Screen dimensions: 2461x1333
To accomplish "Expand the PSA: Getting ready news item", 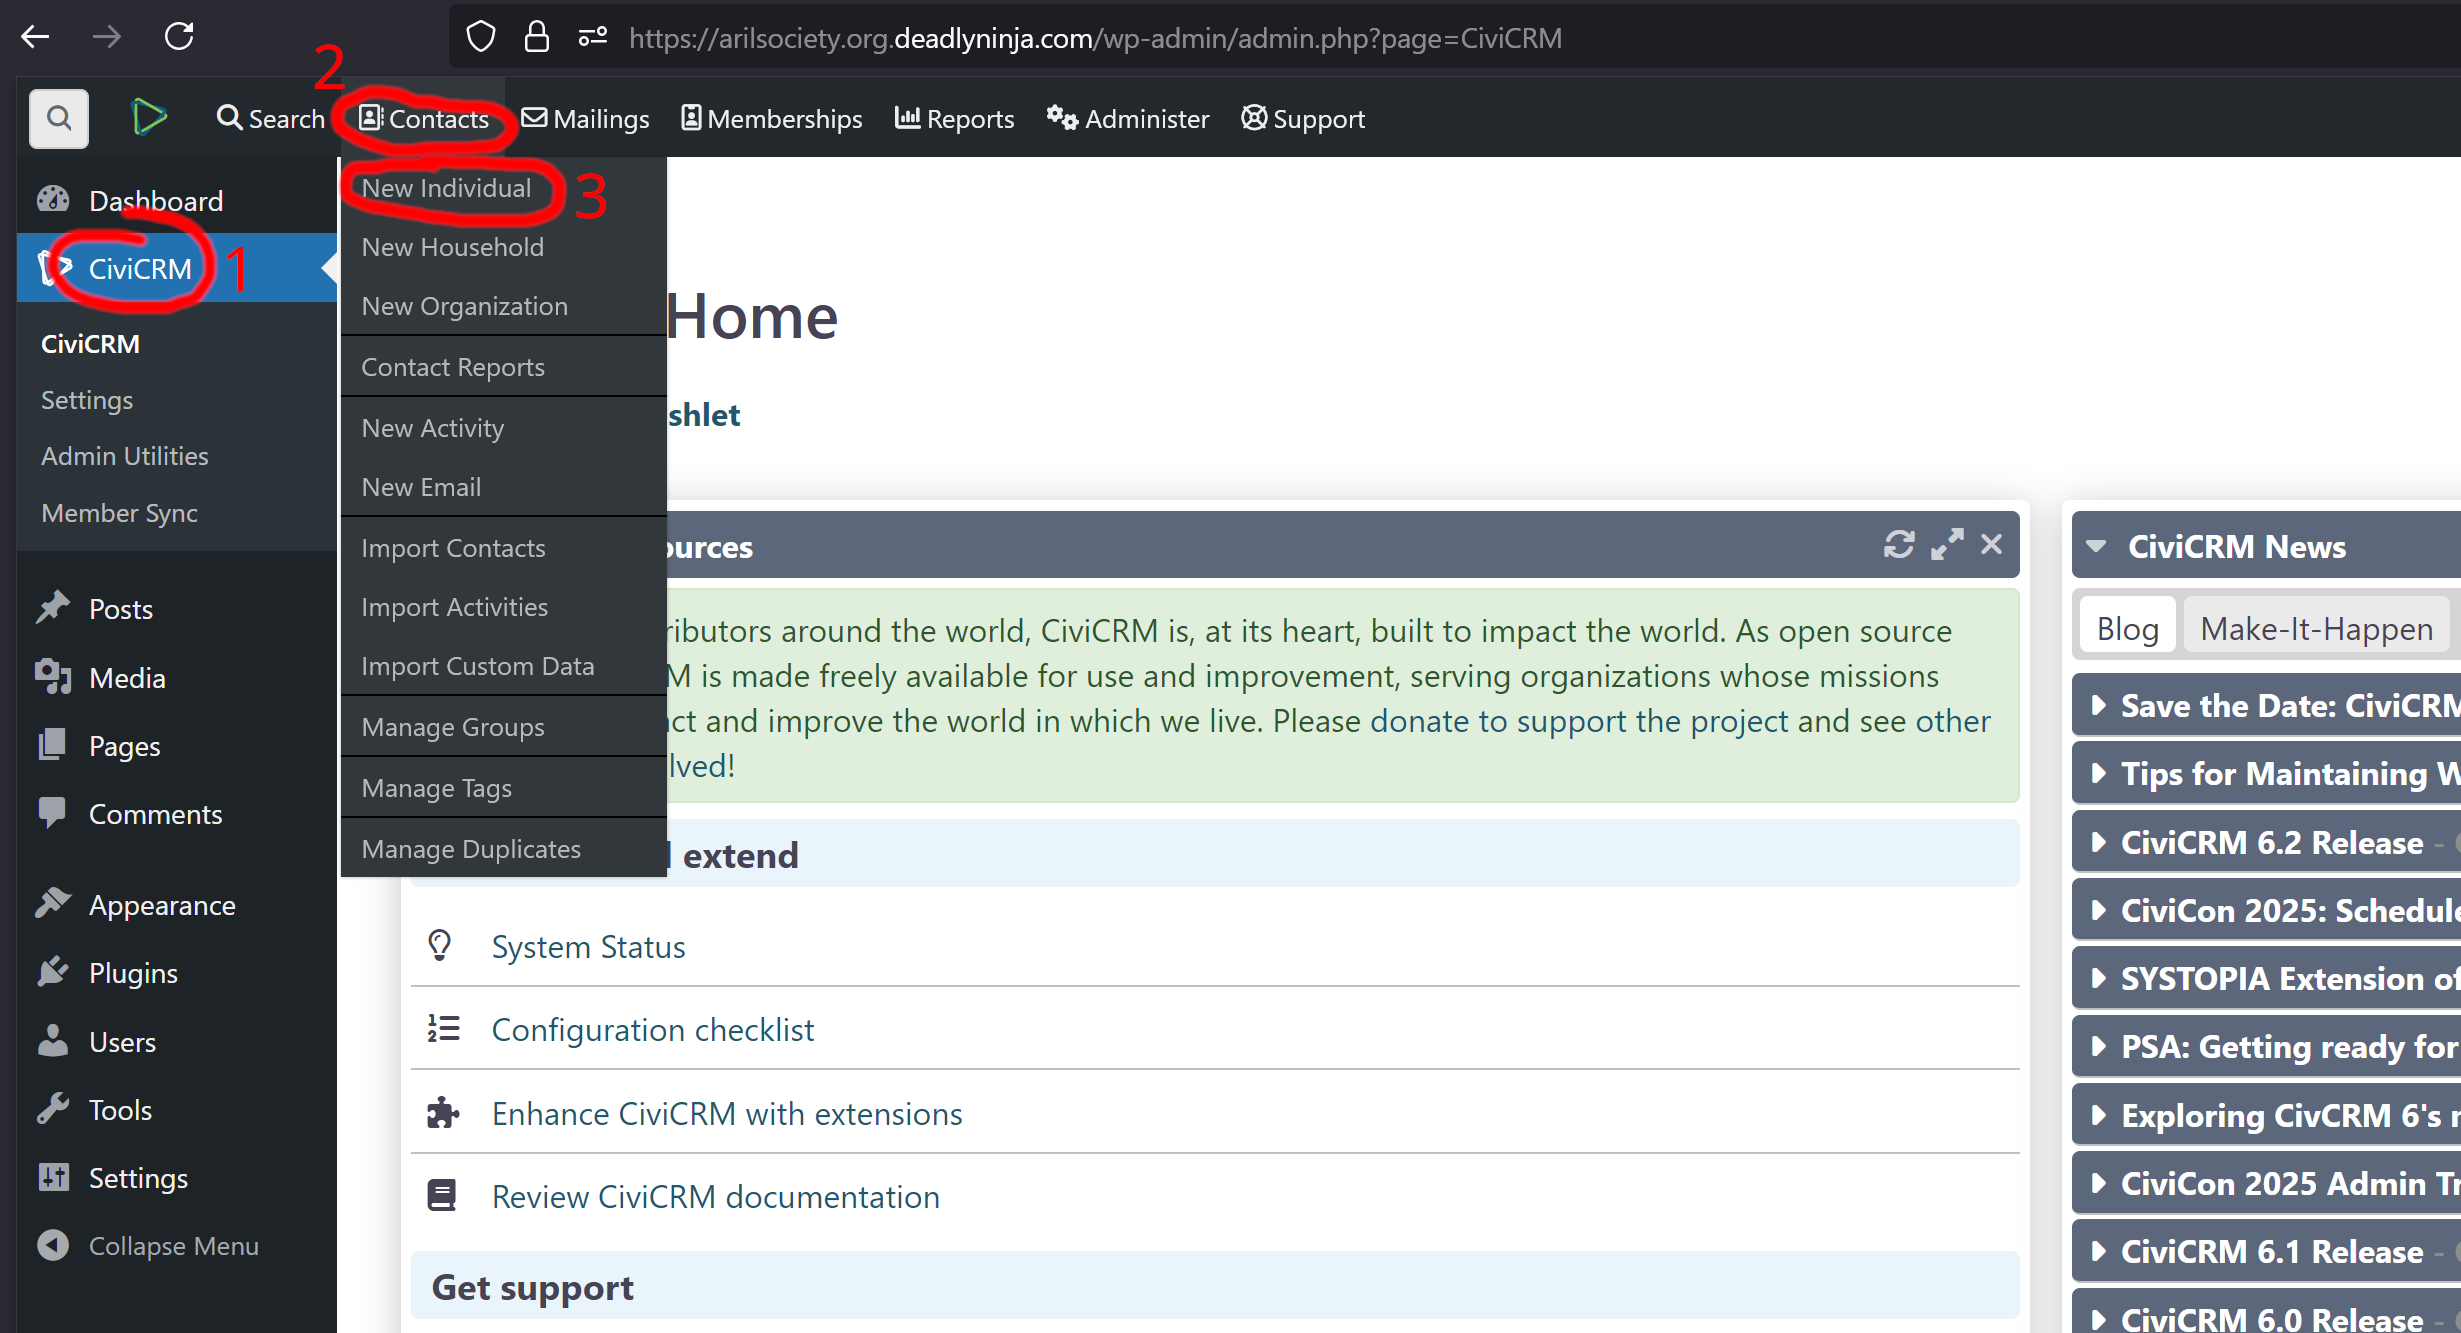I will pos(2099,1047).
